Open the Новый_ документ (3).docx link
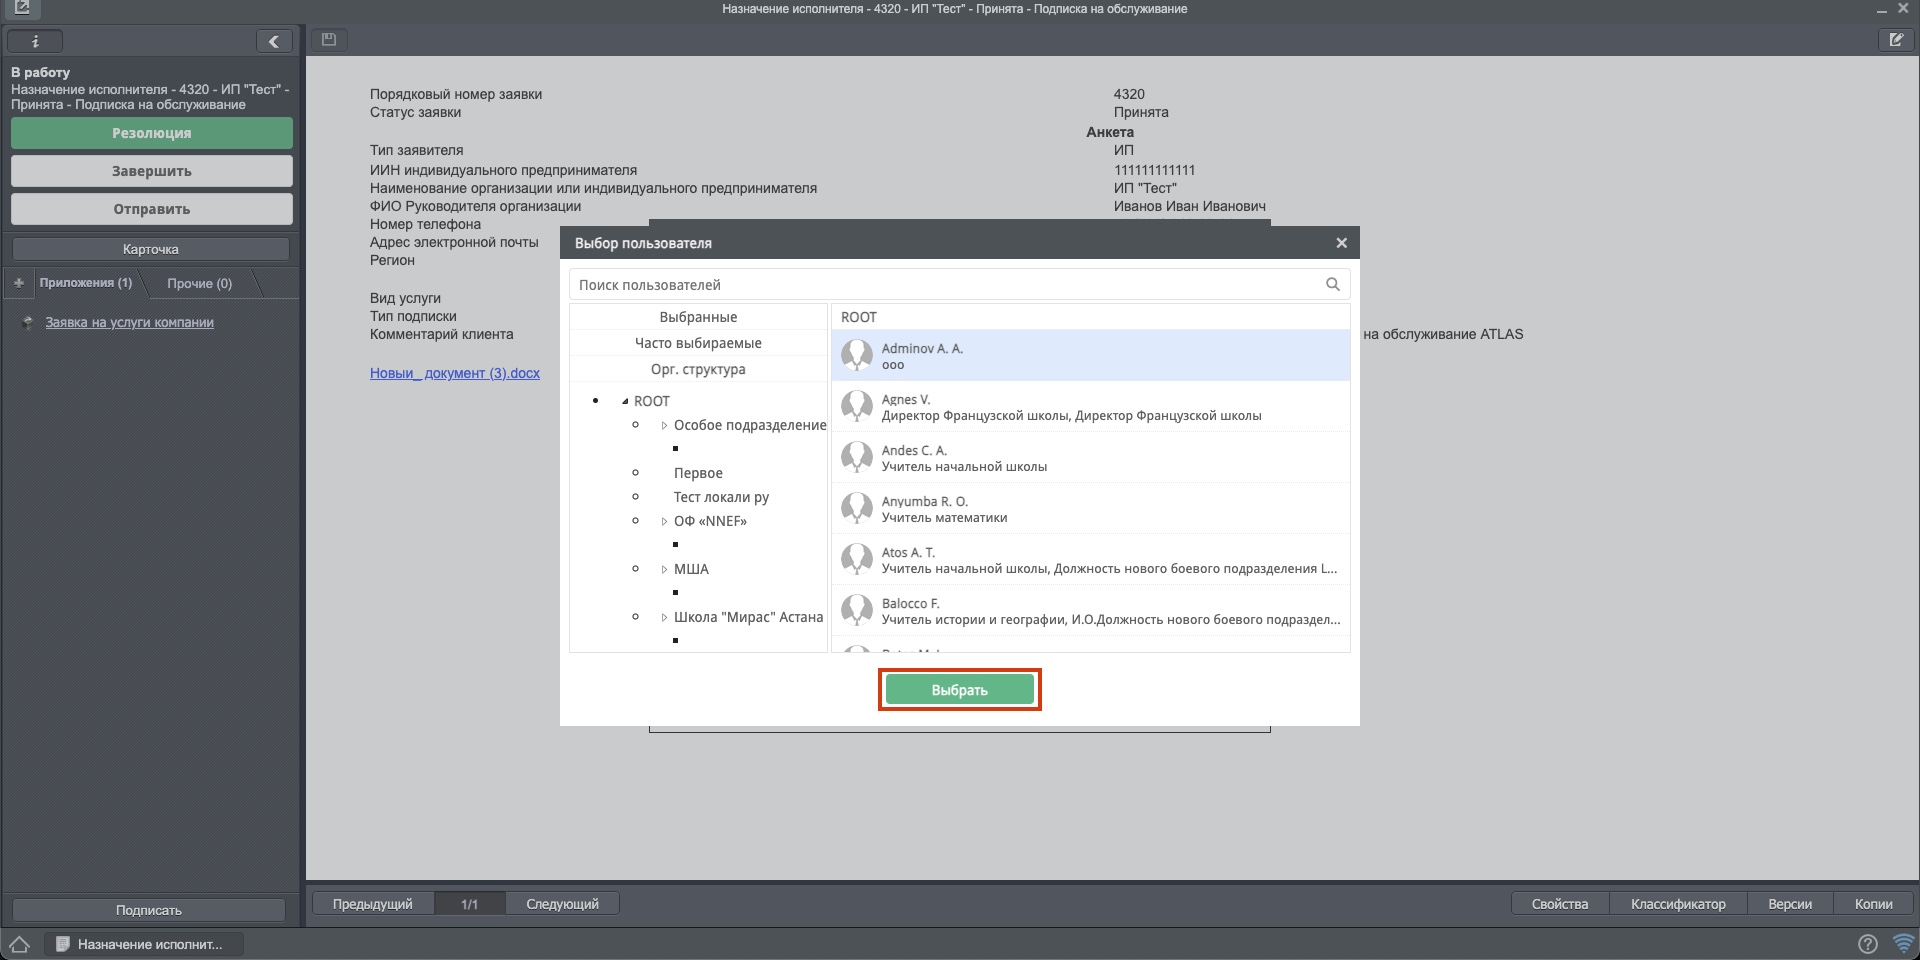This screenshot has height=960, width=1920. (454, 373)
